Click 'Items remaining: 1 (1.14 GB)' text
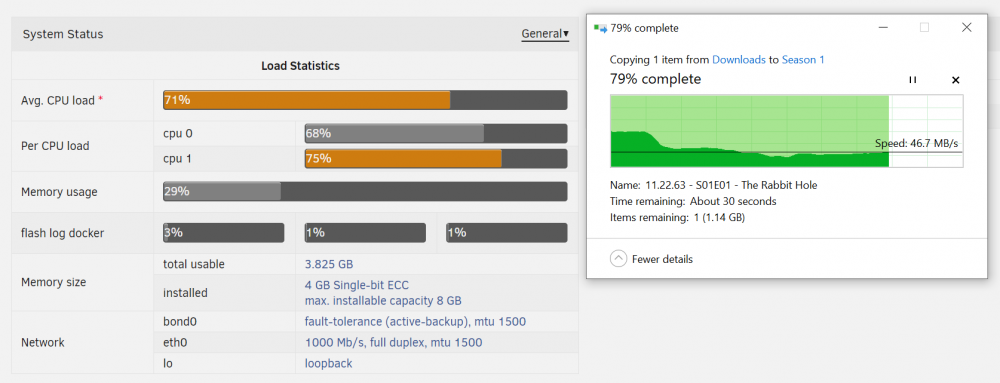The height and width of the screenshot is (383, 1000). coord(677,217)
